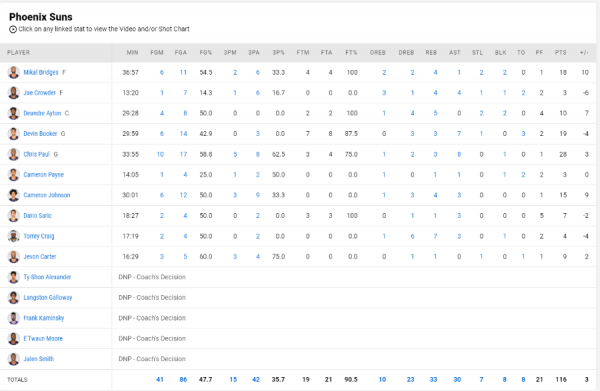Open Jevon Carter player link
The width and height of the screenshot is (600, 391).
coord(40,256)
